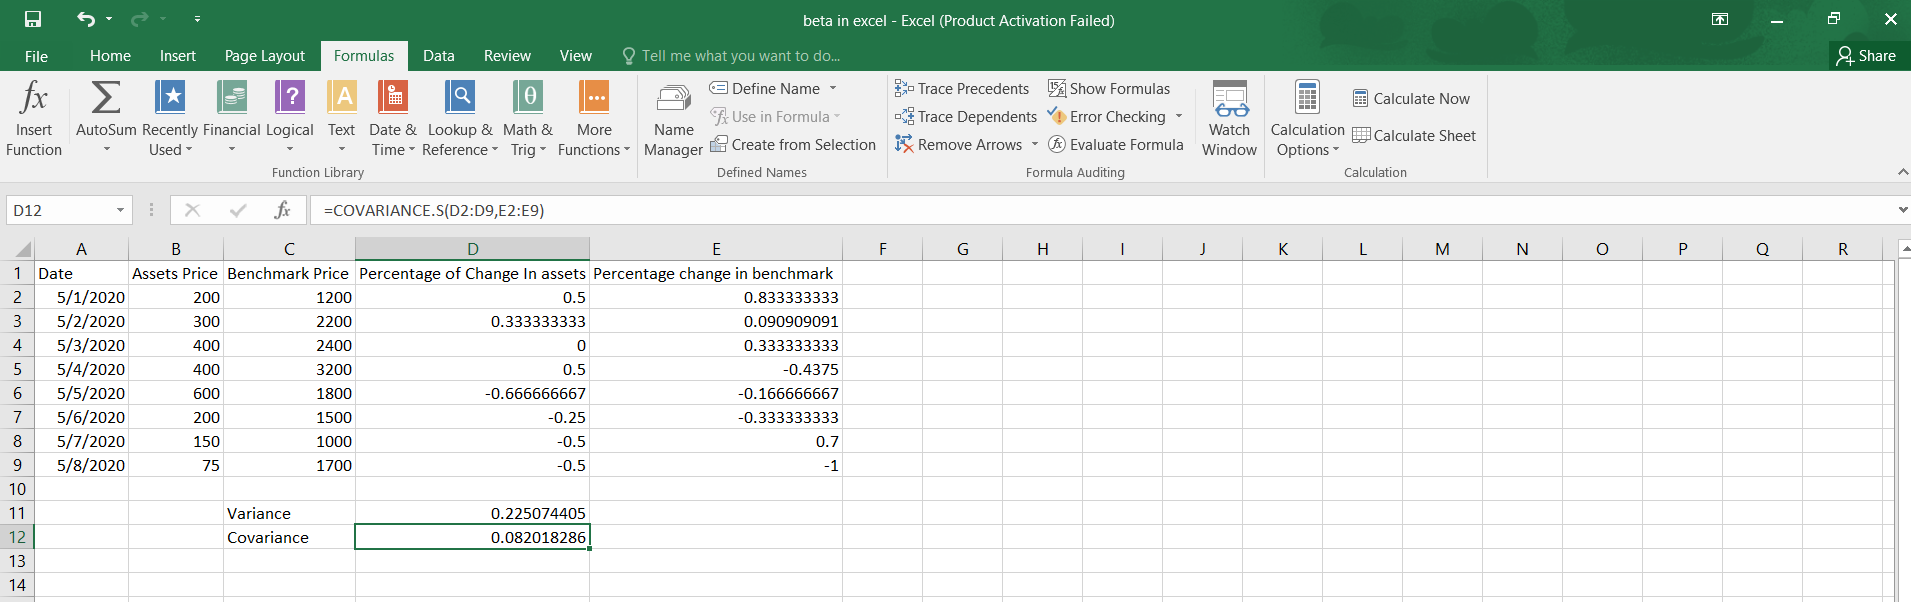Viewport: 1911px width, 602px height.
Task: Click Trace Dependents
Action: [966, 117]
